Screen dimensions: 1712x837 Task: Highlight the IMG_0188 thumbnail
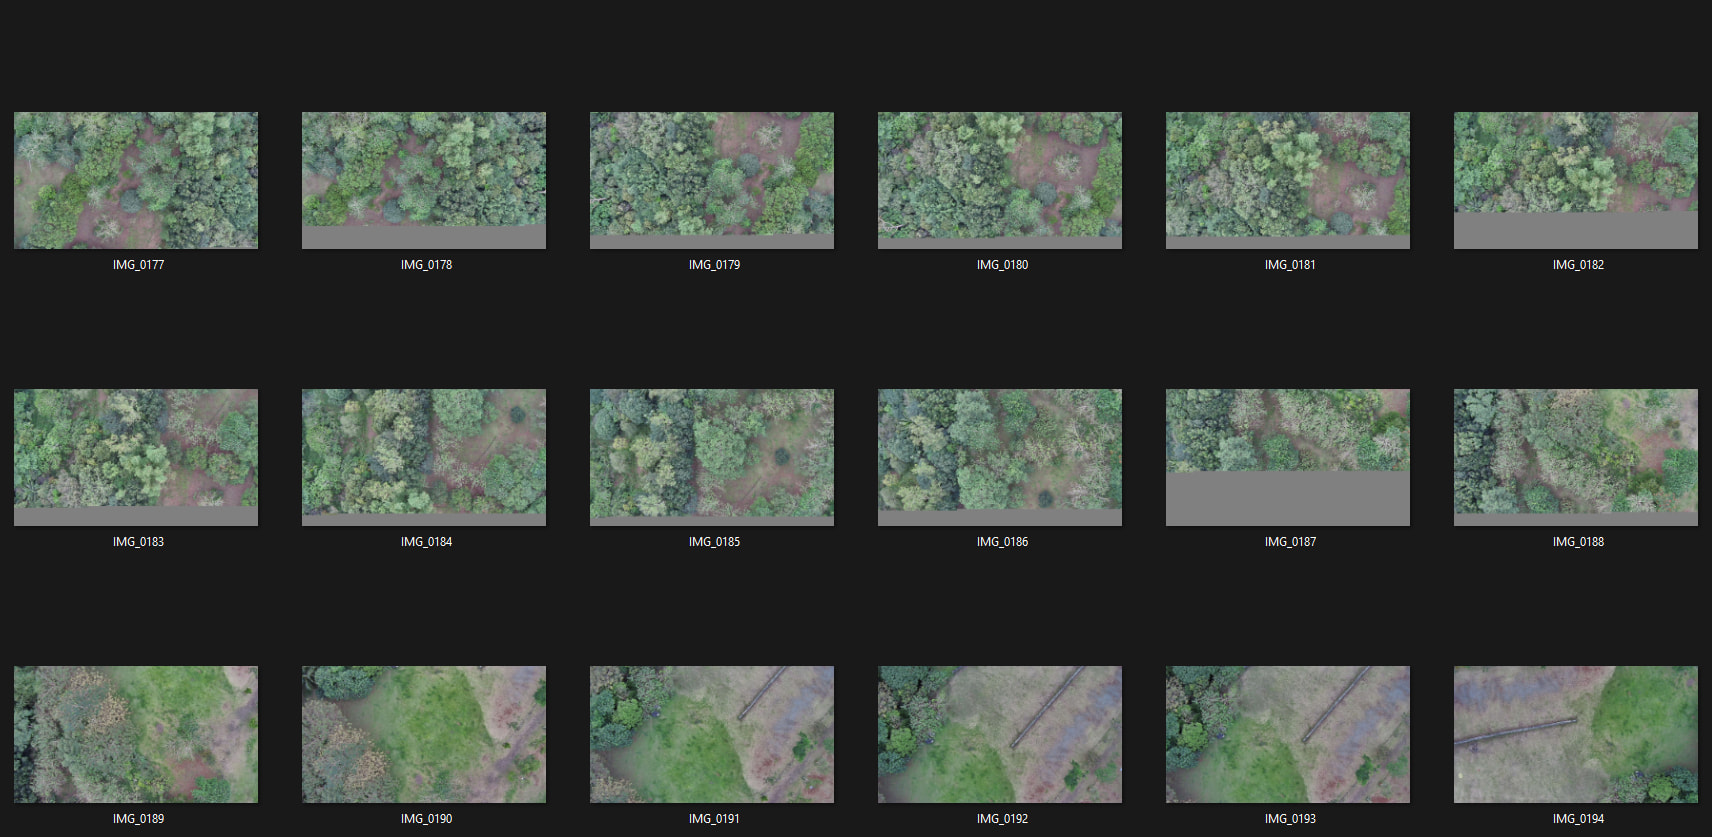click(x=1576, y=457)
